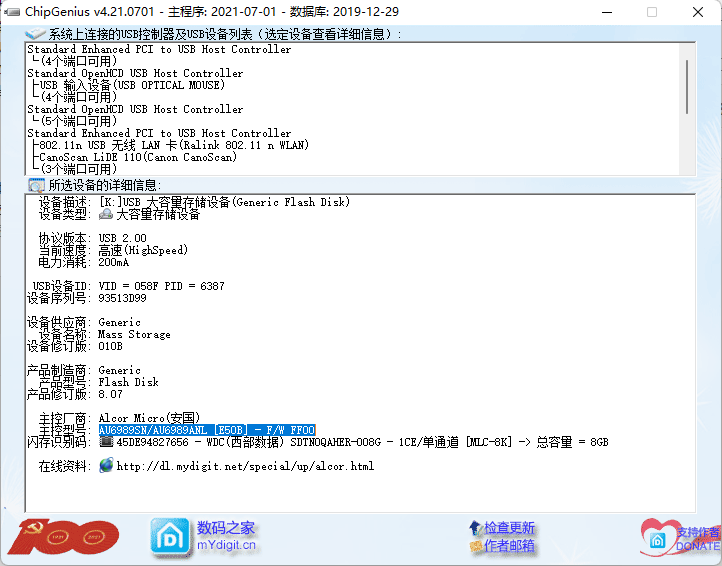Minimize the ChipGenius window
722x566 pixels.
607,12
